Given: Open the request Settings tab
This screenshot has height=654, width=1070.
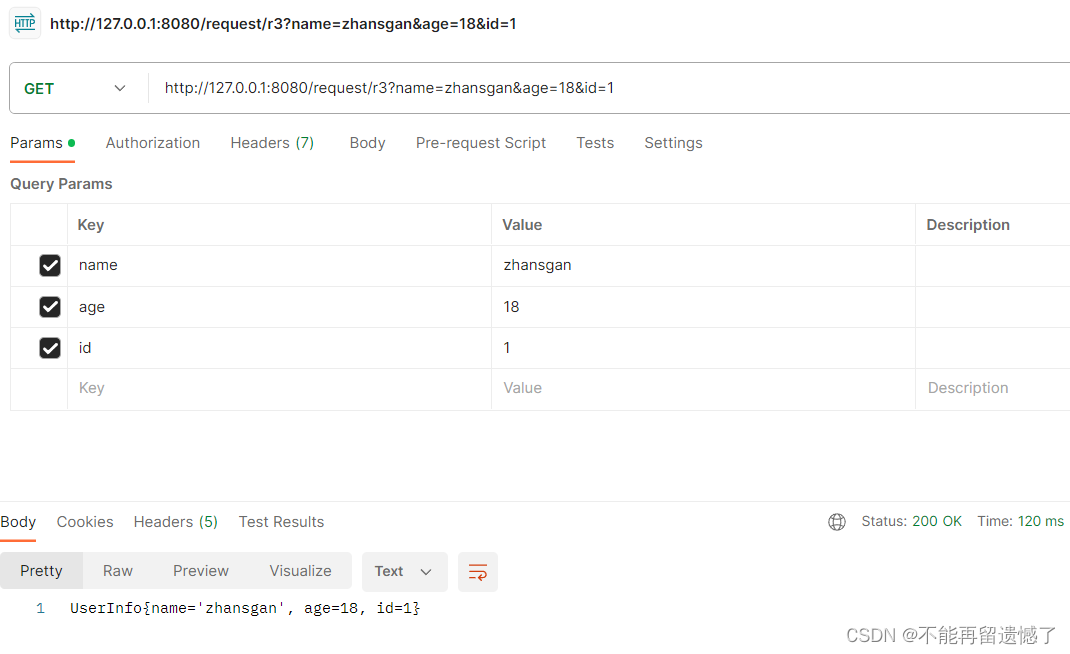Looking at the screenshot, I should [x=673, y=143].
